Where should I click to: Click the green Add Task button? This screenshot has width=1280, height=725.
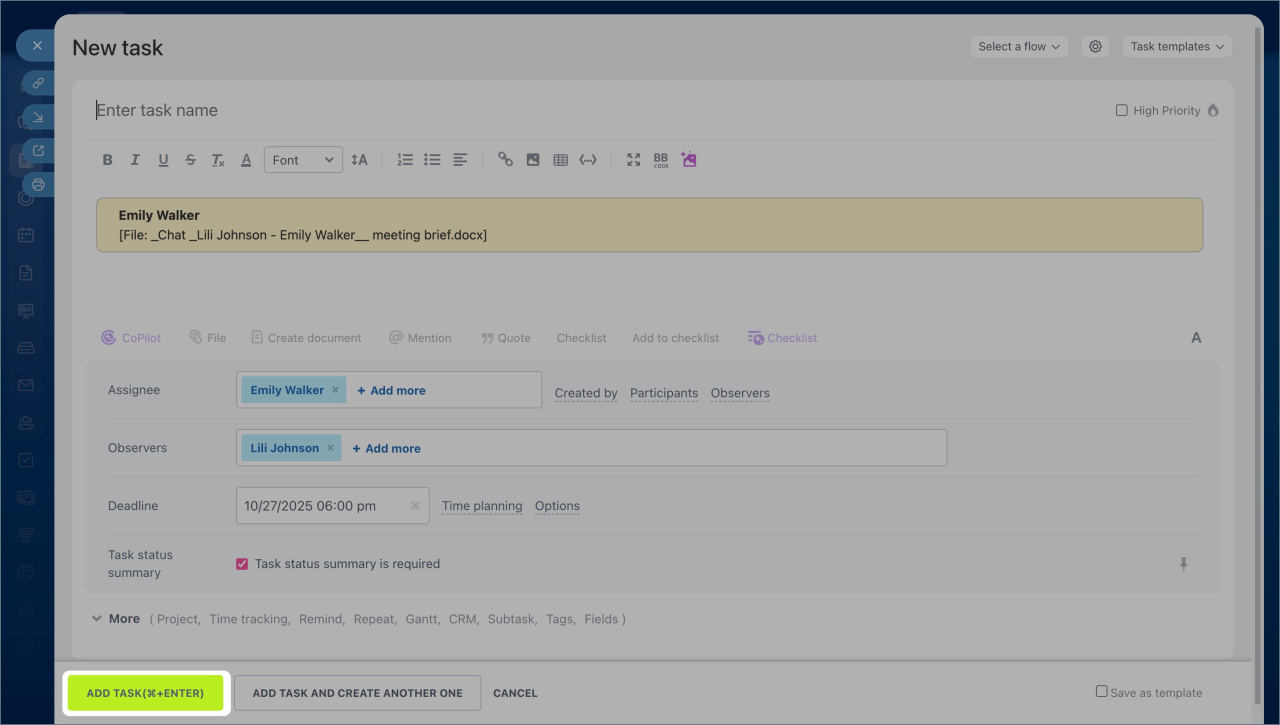146,693
